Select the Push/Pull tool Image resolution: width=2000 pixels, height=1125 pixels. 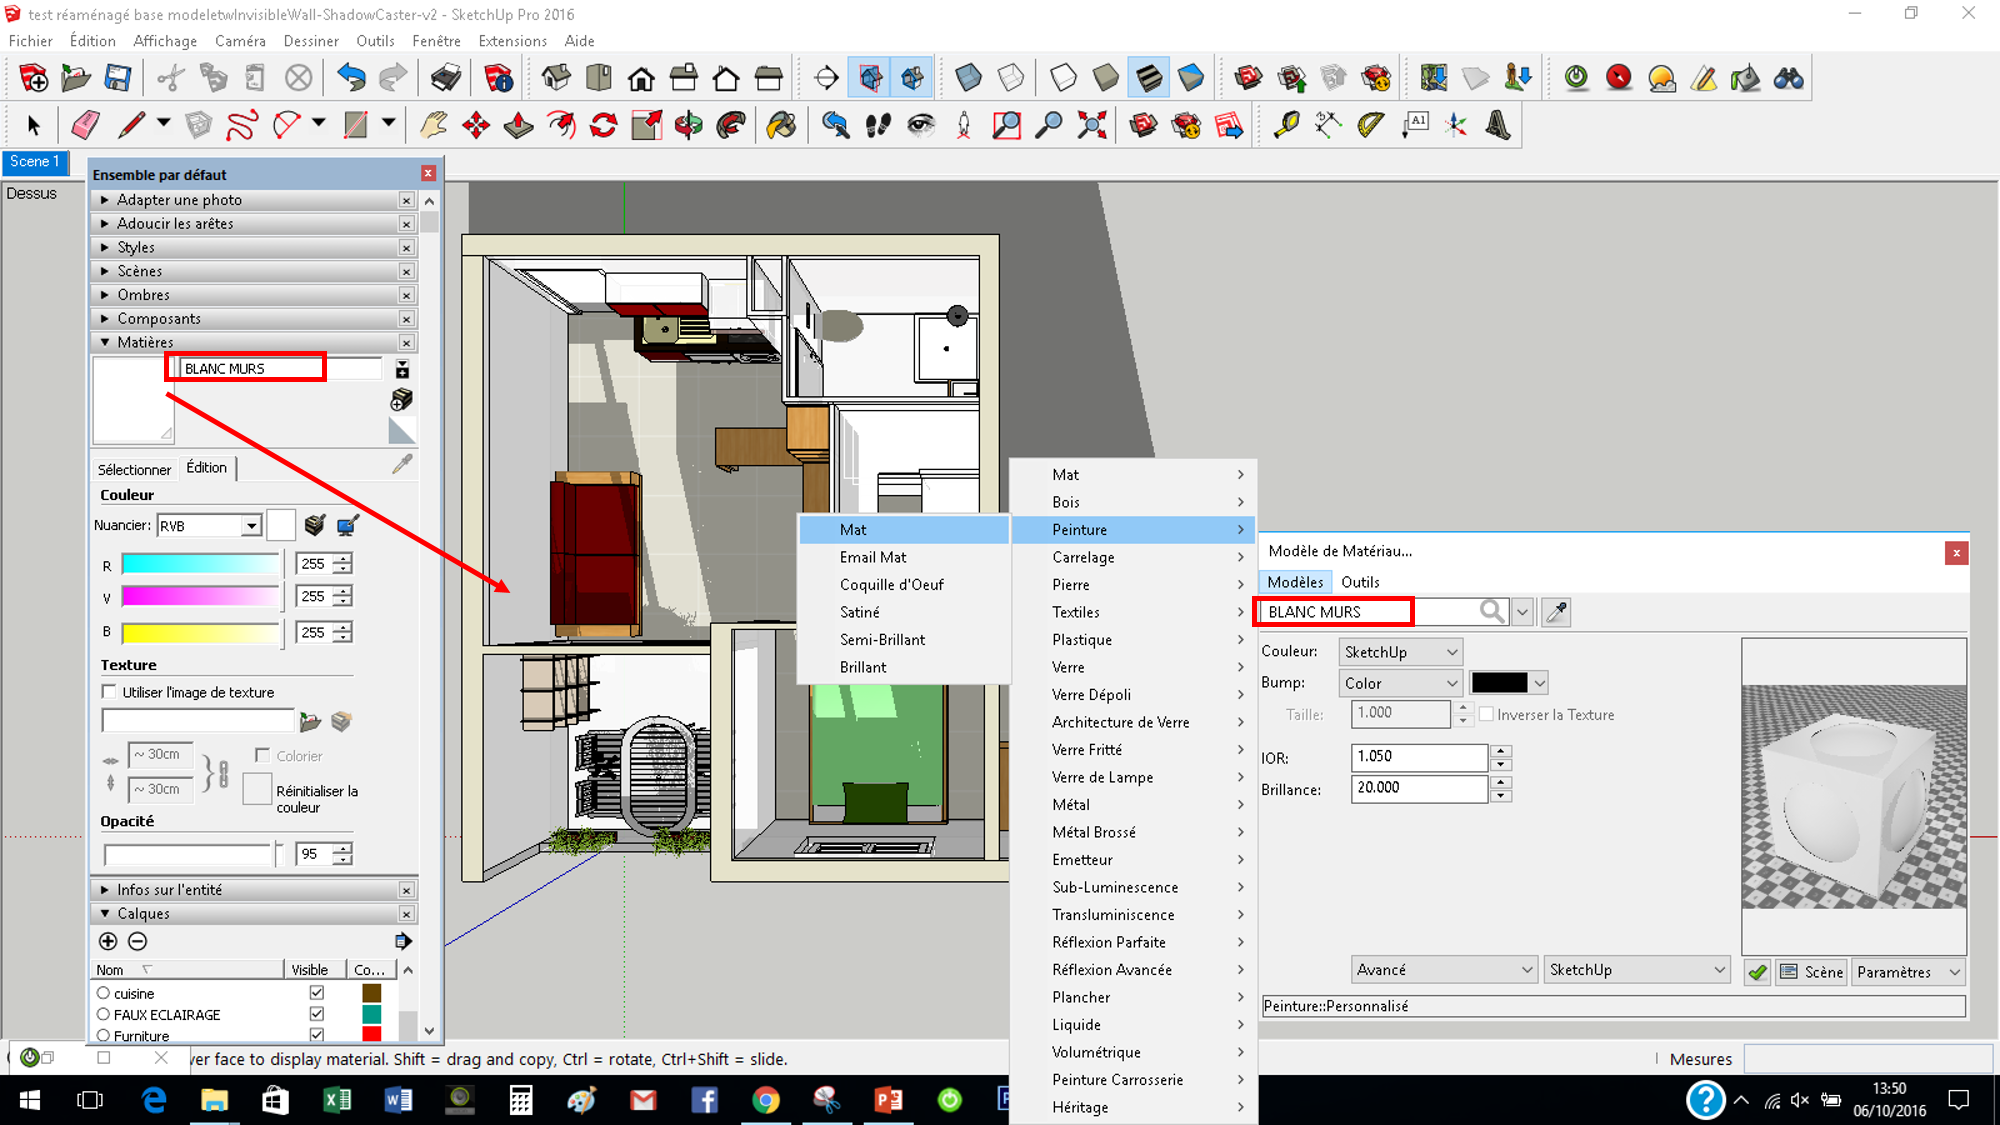coord(519,125)
